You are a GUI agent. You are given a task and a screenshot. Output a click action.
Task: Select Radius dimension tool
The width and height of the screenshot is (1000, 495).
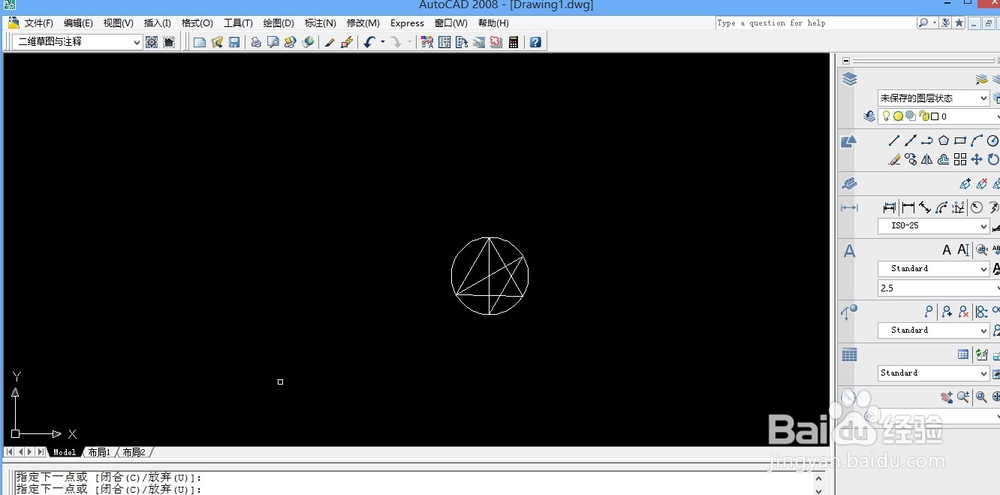[977, 207]
